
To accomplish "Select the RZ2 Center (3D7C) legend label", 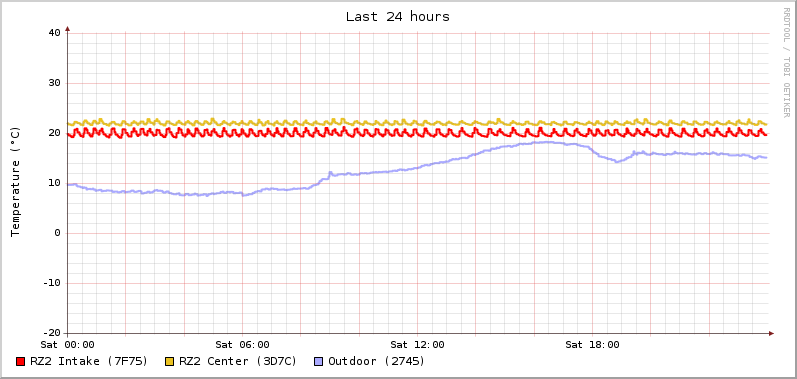I will click(238, 361).
